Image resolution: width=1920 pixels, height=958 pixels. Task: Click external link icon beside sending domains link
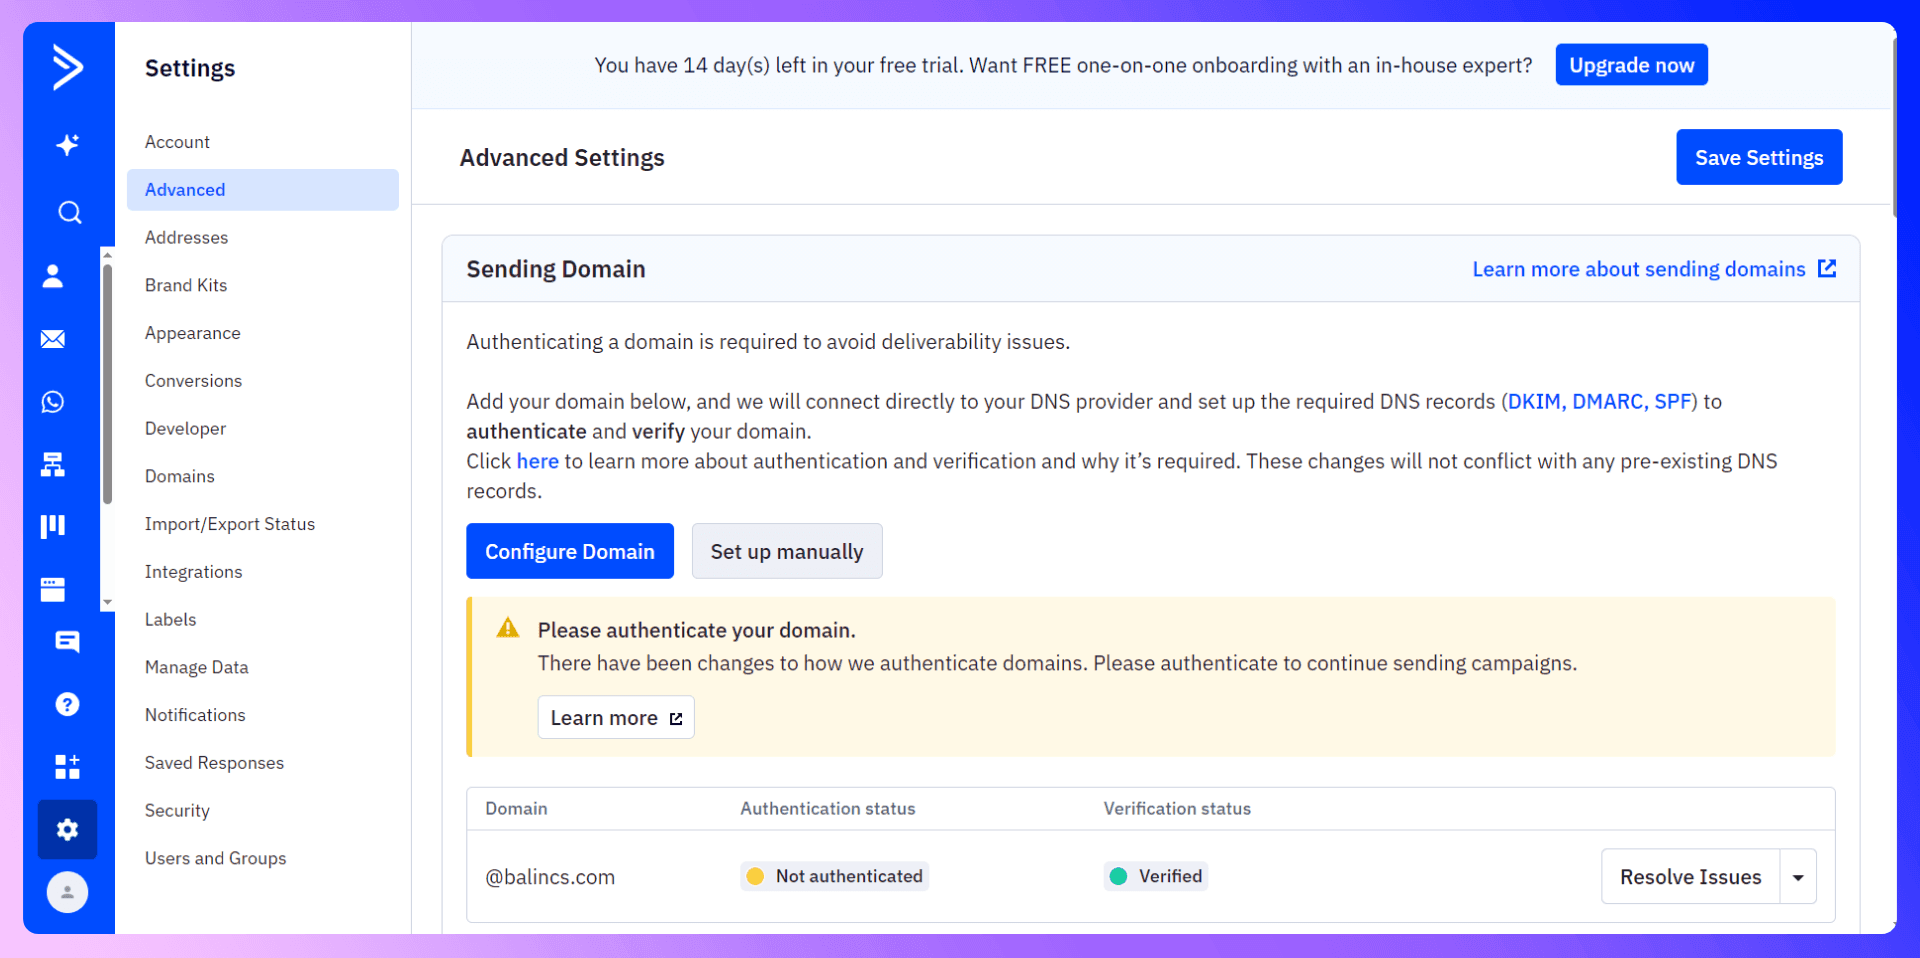[1827, 268]
